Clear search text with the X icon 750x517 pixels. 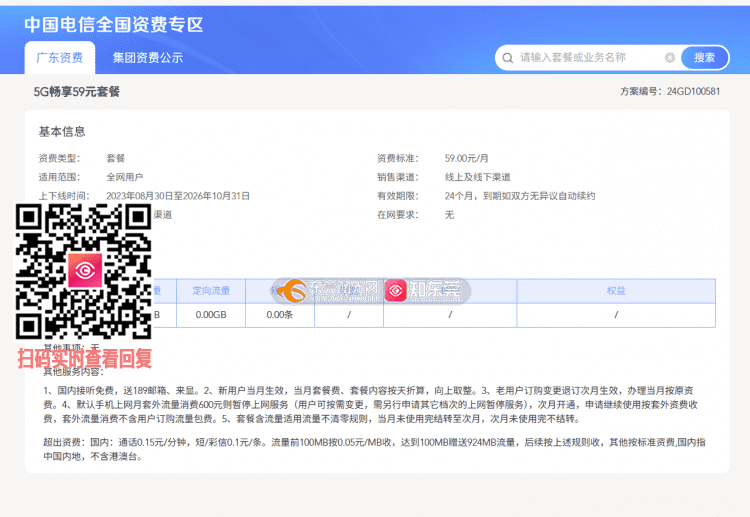670,58
